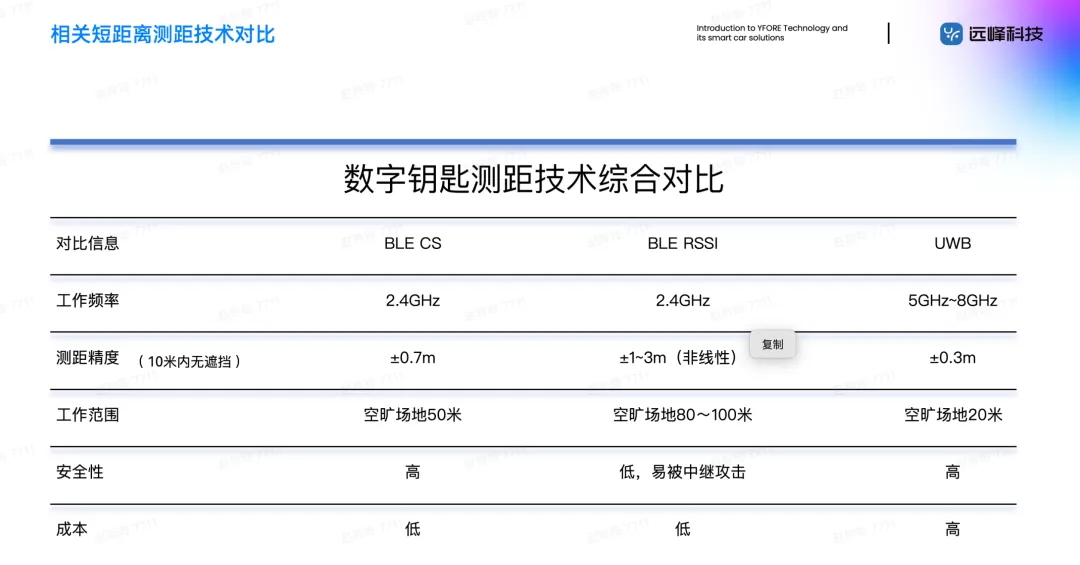Click the 工作范围 row label
The width and height of the screenshot is (1080, 565).
point(87,415)
